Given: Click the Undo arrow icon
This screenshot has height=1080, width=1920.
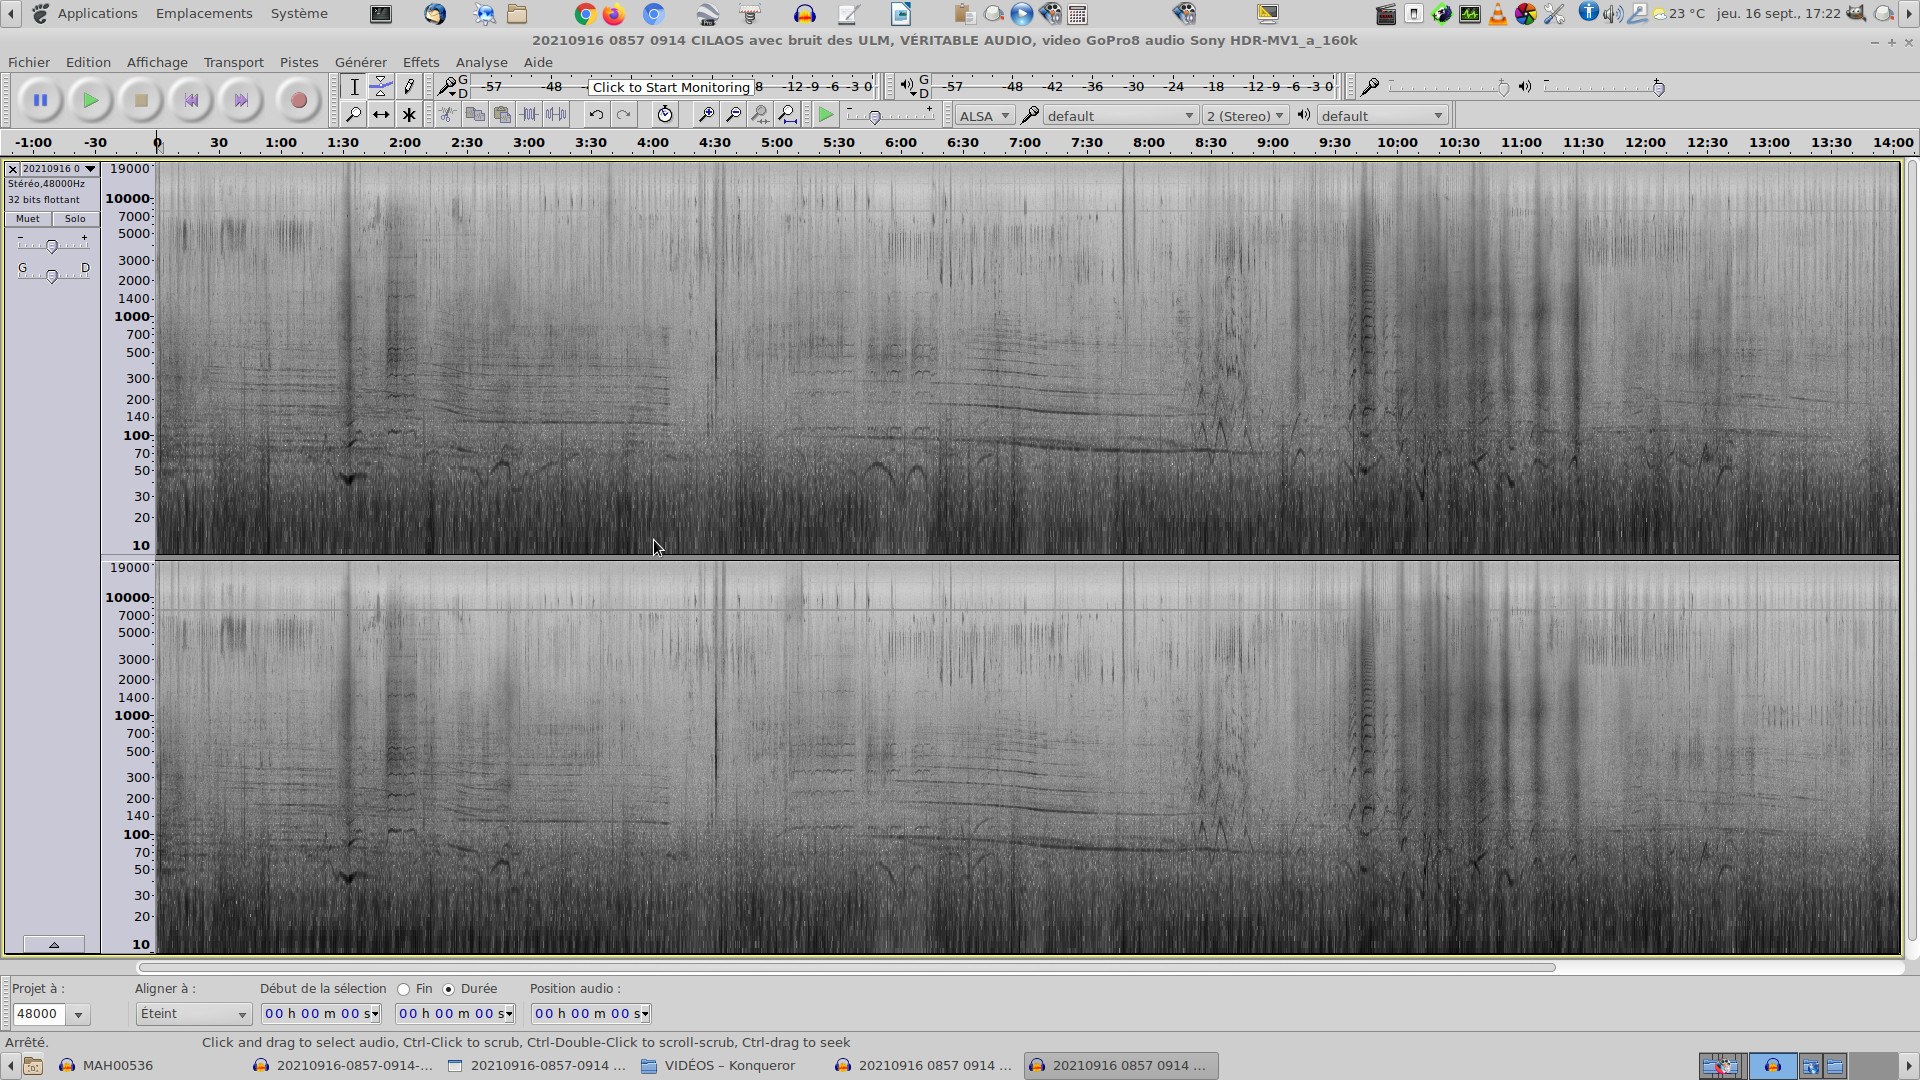Looking at the screenshot, I should (596, 115).
